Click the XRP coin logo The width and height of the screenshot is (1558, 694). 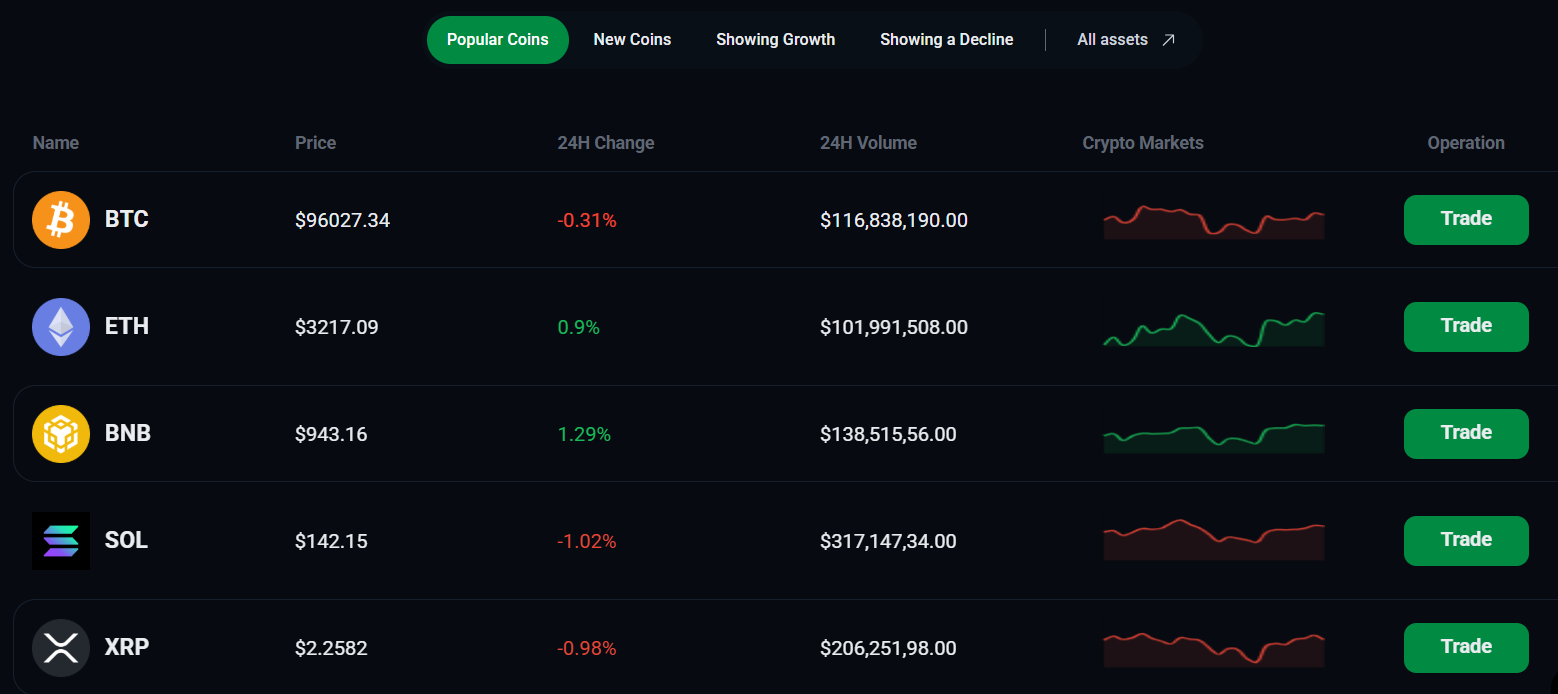coord(60,647)
